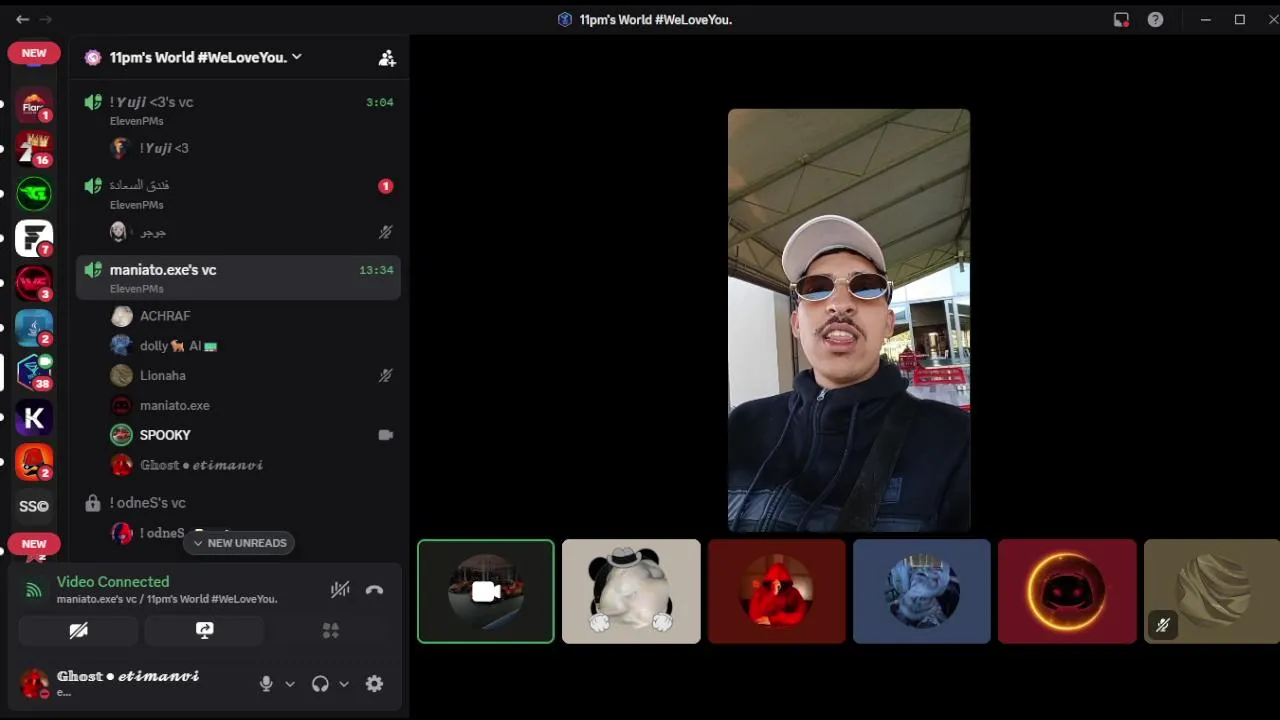The height and width of the screenshot is (720, 1280).
Task: Click the Video Connected status text
Action: (113, 581)
